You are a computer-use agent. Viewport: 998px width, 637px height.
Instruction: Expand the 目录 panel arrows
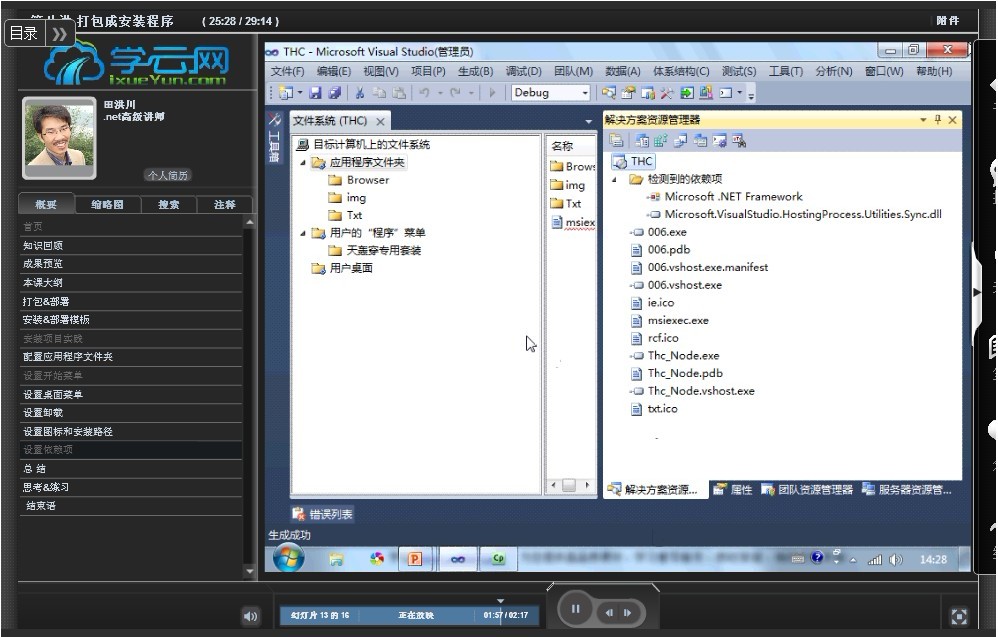(x=59, y=33)
